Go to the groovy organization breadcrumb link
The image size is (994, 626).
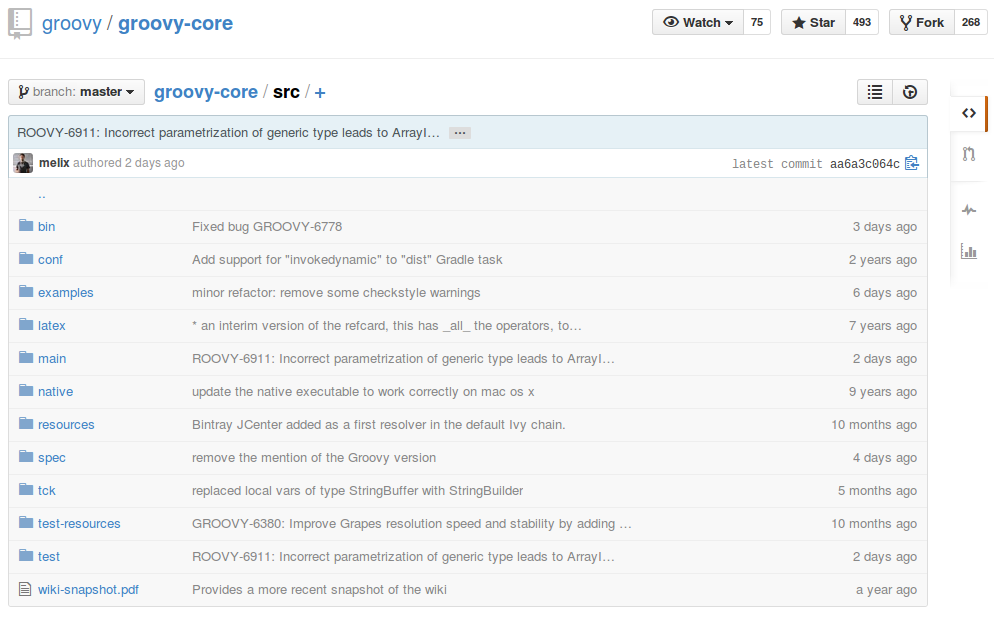(71, 22)
